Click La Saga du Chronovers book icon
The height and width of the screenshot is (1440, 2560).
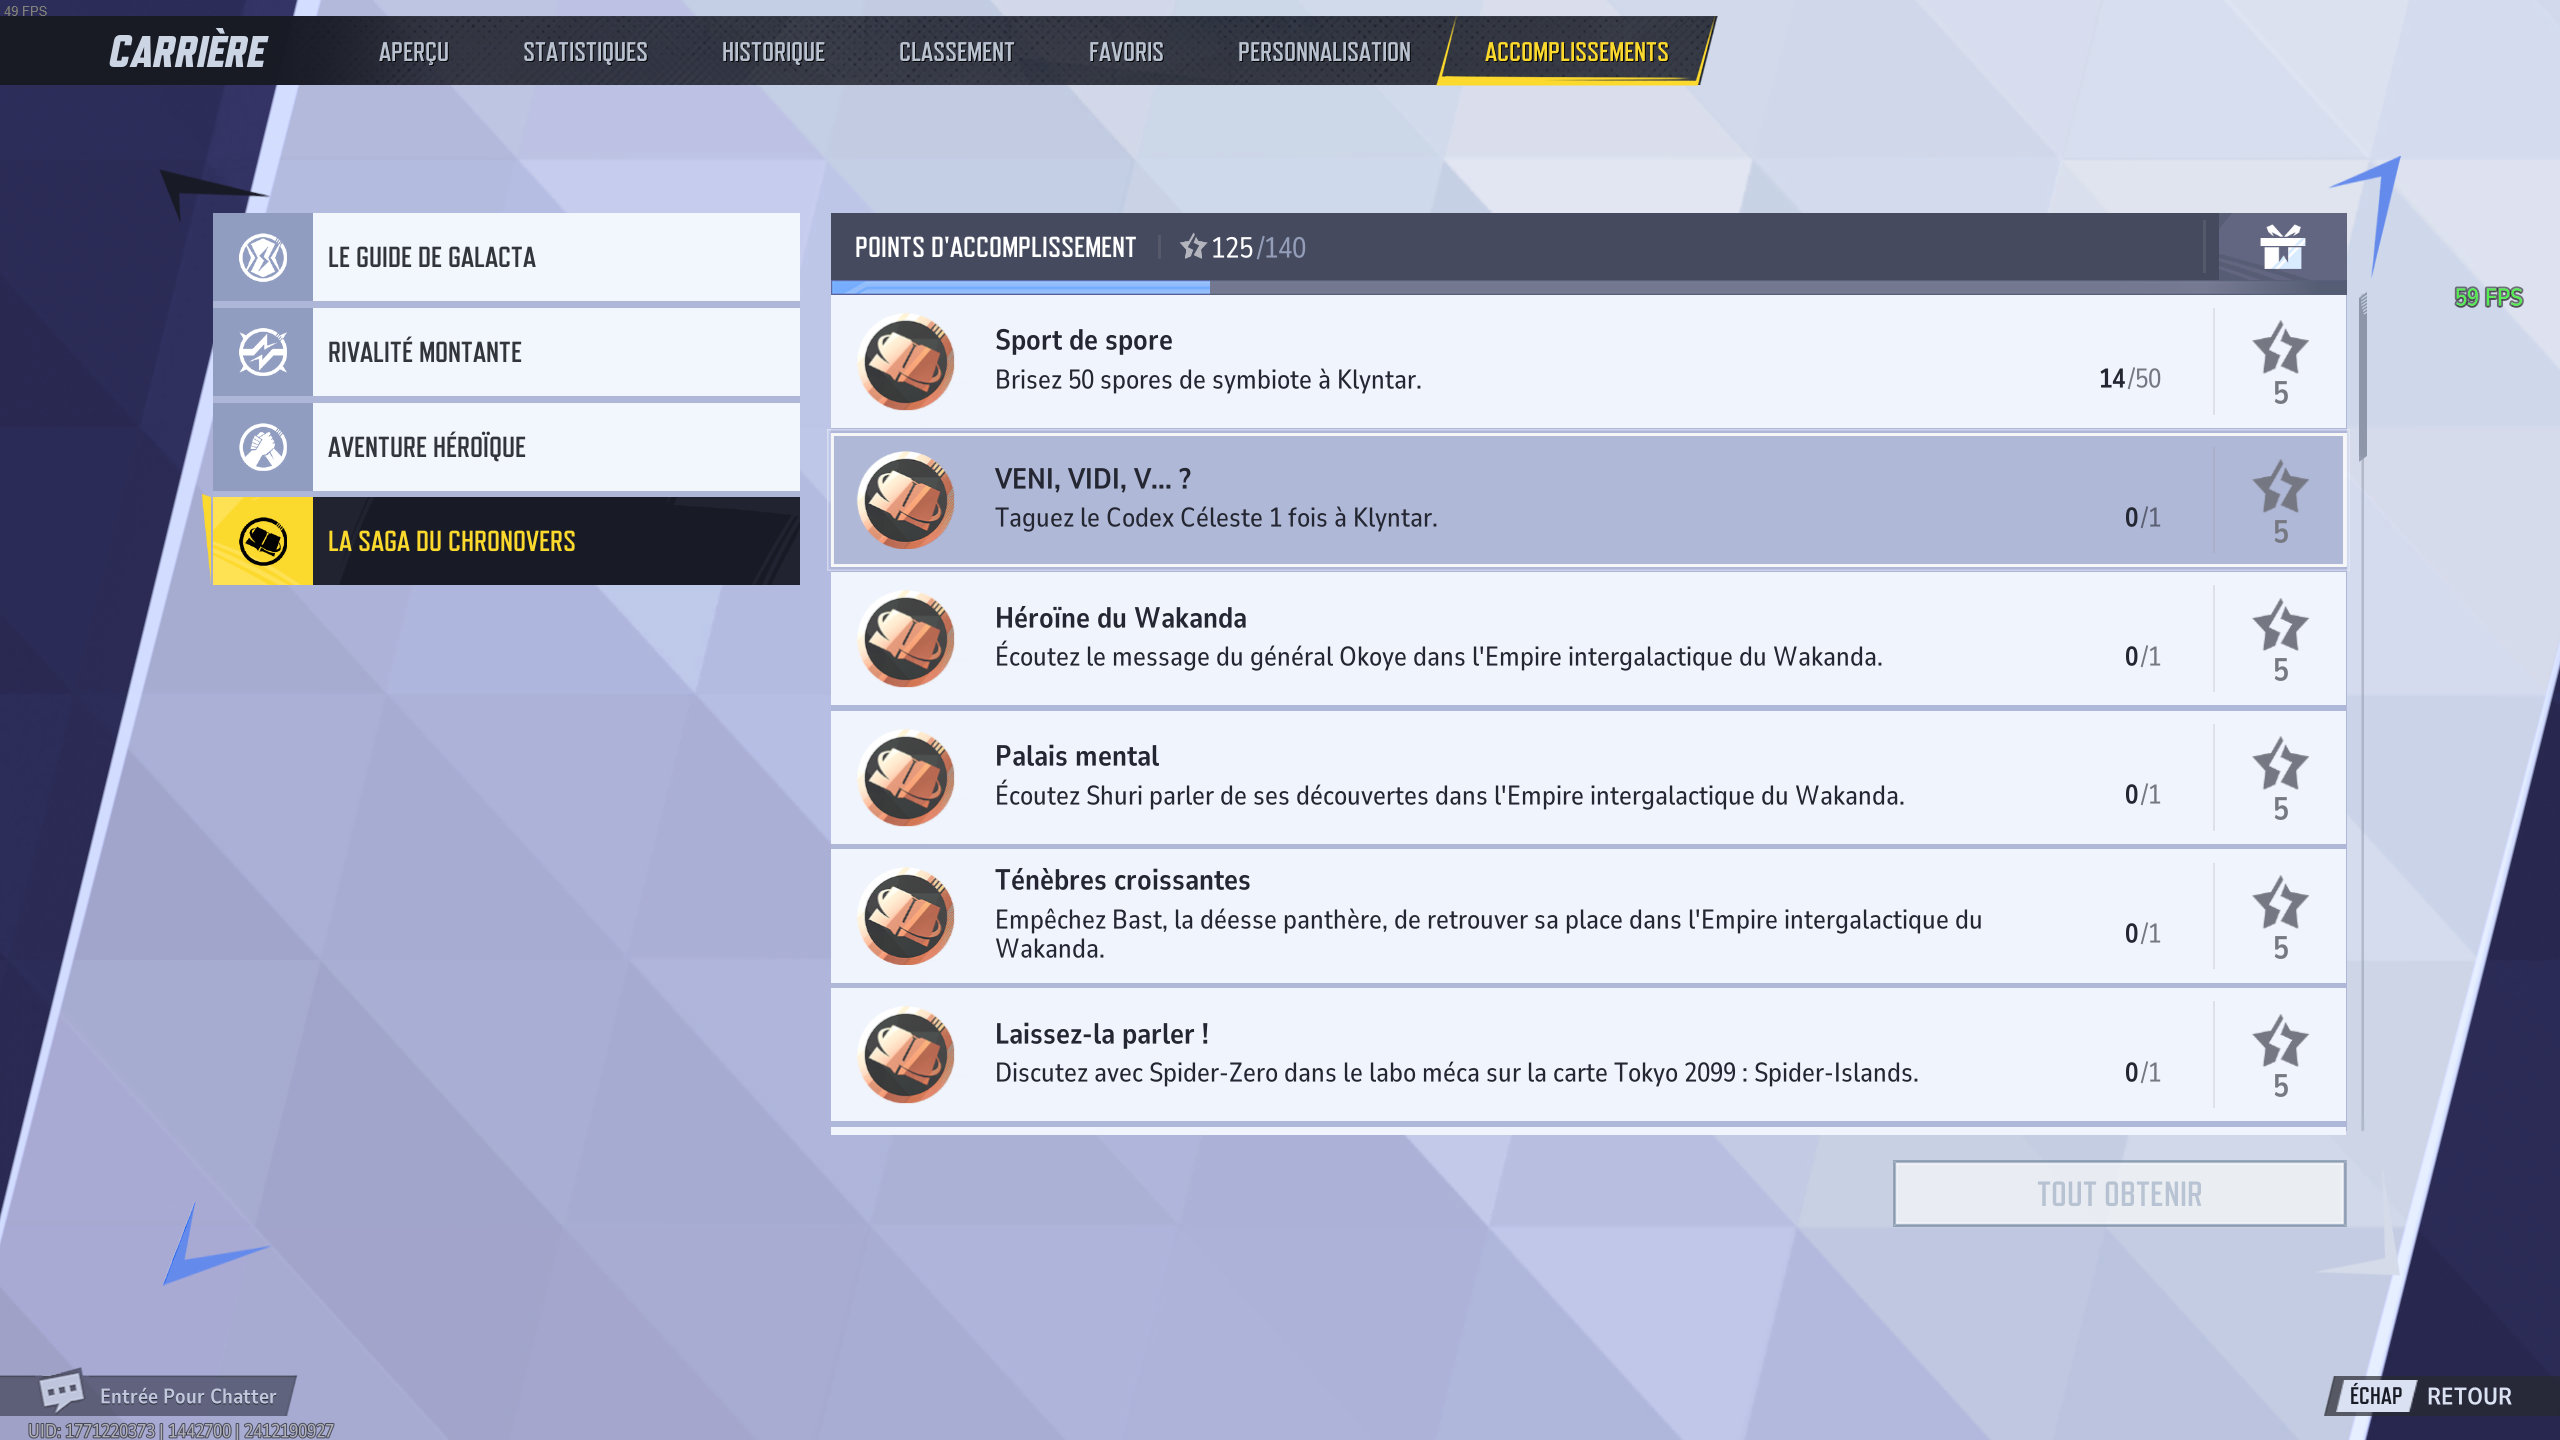click(263, 541)
